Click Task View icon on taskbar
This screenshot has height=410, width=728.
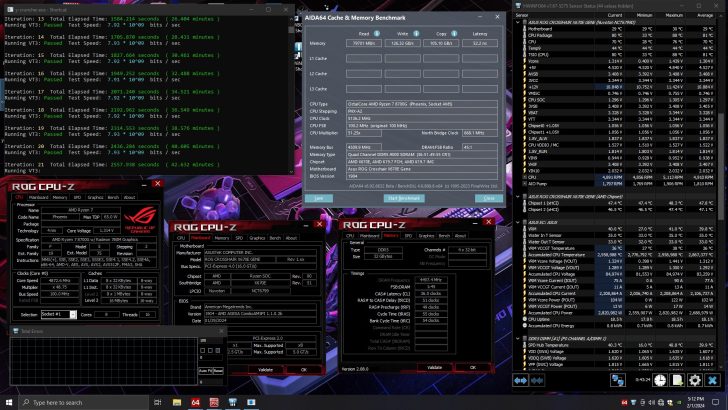(x=158, y=402)
